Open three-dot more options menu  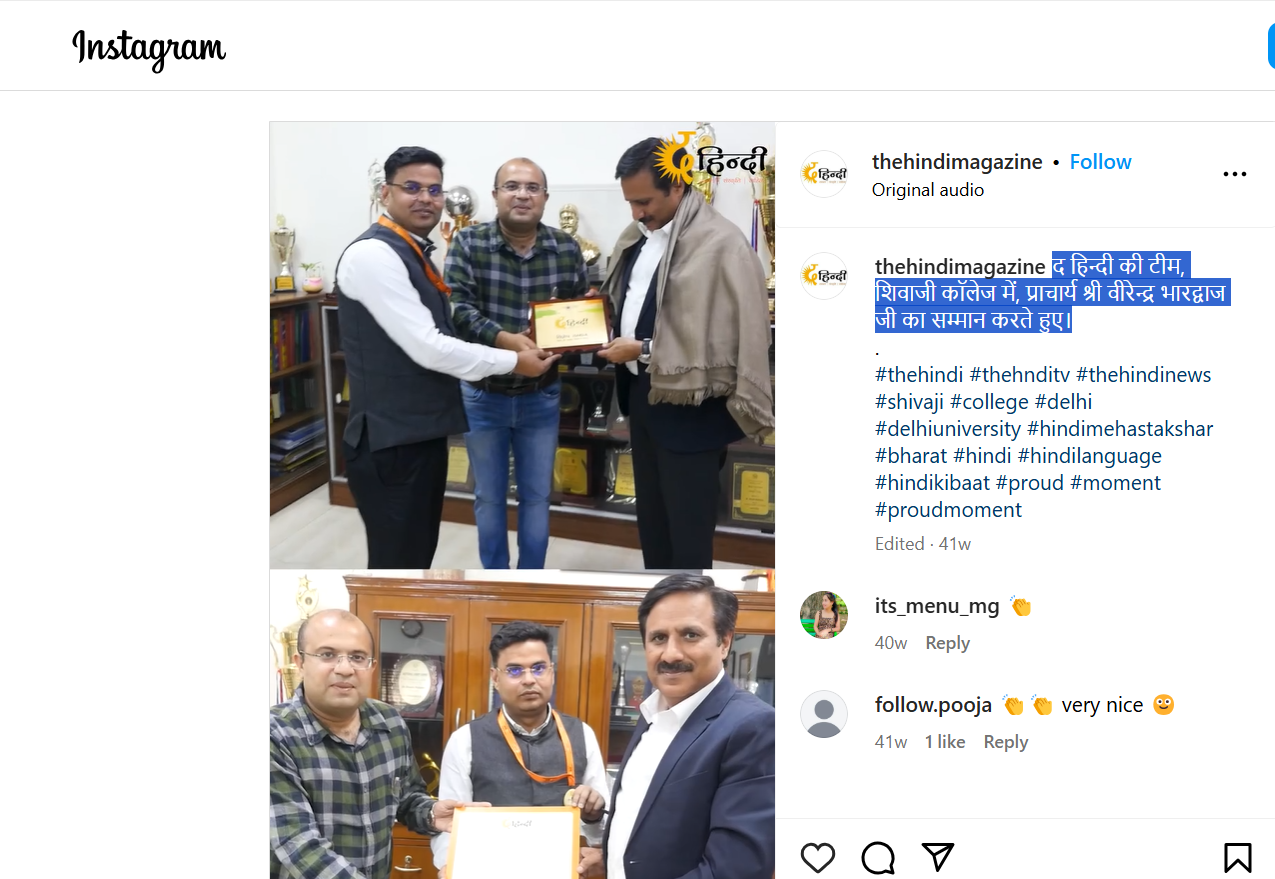tap(1235, 174)
